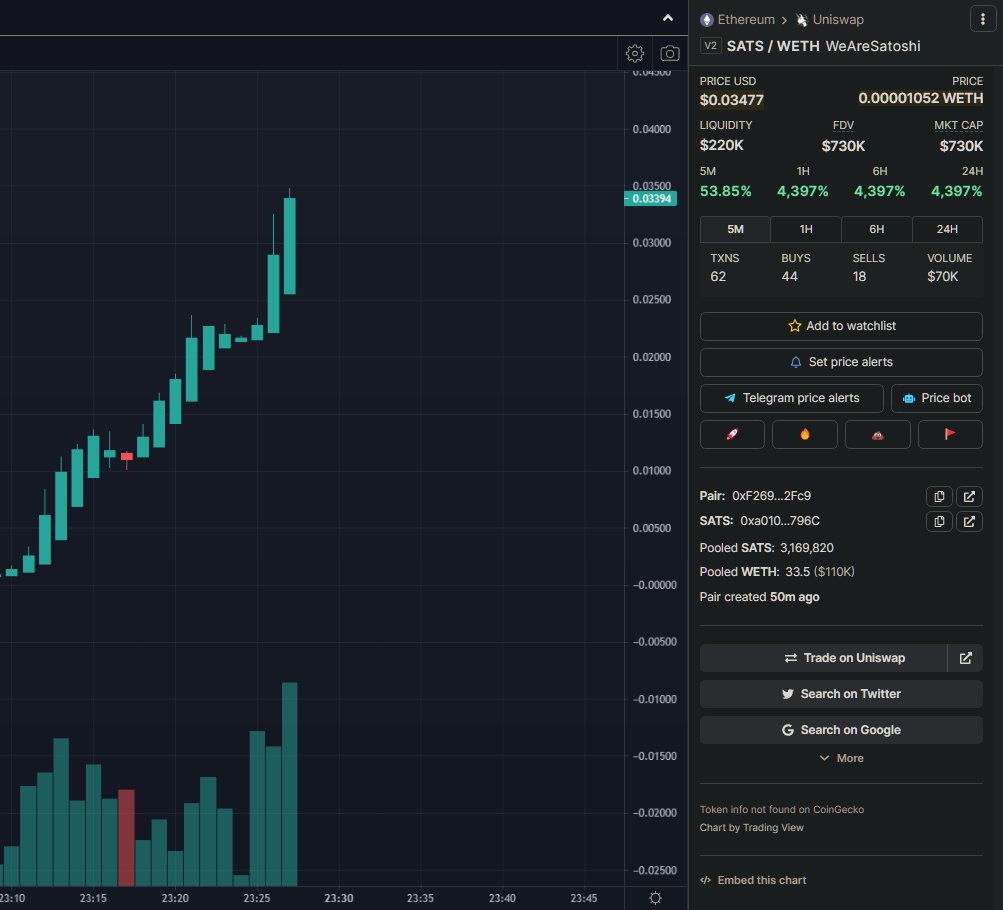Viewport: 1003px width, 910px height.
Task: Click the Twitter bird icon
Action: (x=787, y=694)
